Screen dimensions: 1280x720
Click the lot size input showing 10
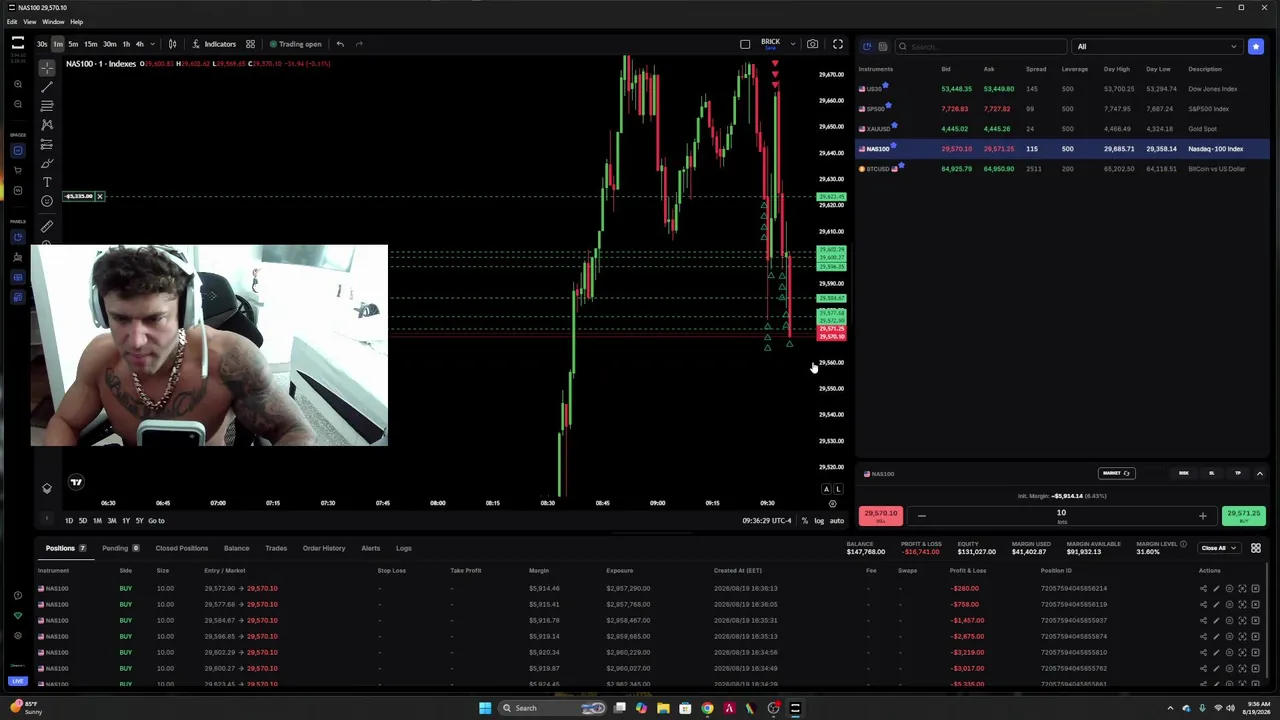click(1061, 516)
